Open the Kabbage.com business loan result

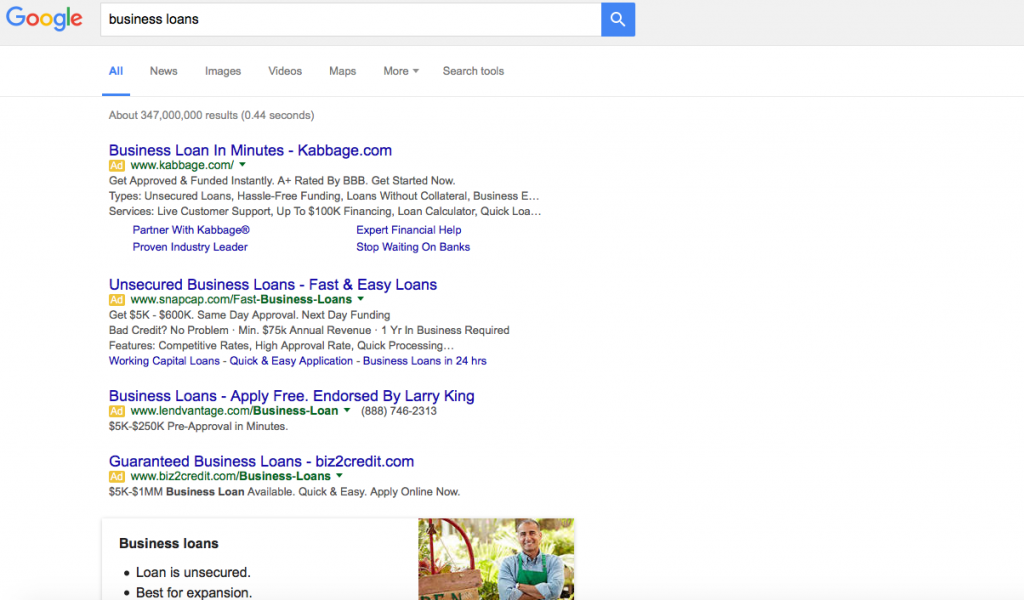250,150
